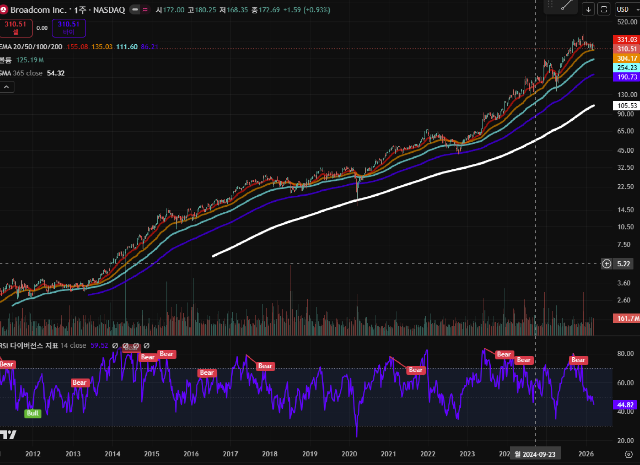
Task: Click the red 161.7M volume scale label
Action: [x=627, y=318]
